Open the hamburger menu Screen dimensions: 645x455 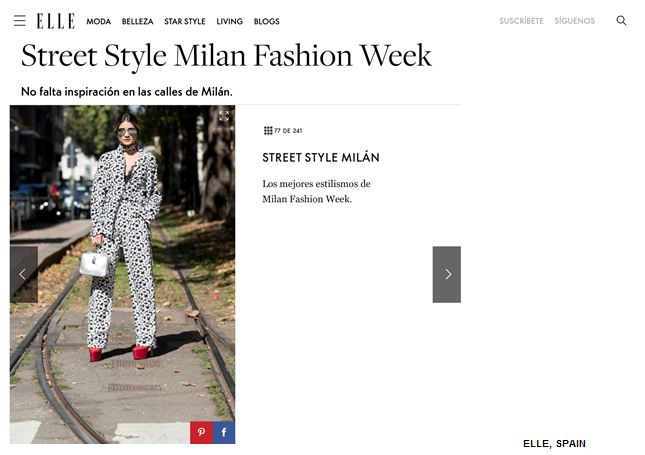(x=19, y=20)
